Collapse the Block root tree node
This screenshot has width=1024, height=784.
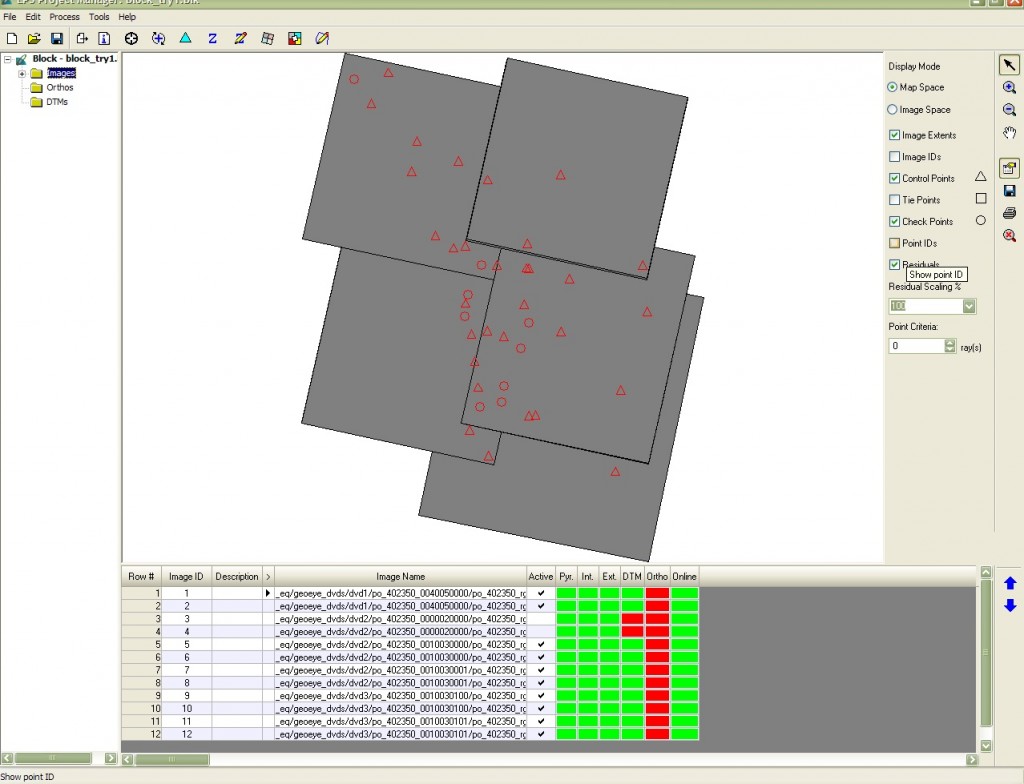pyautogui.click(x=8, y=59)
